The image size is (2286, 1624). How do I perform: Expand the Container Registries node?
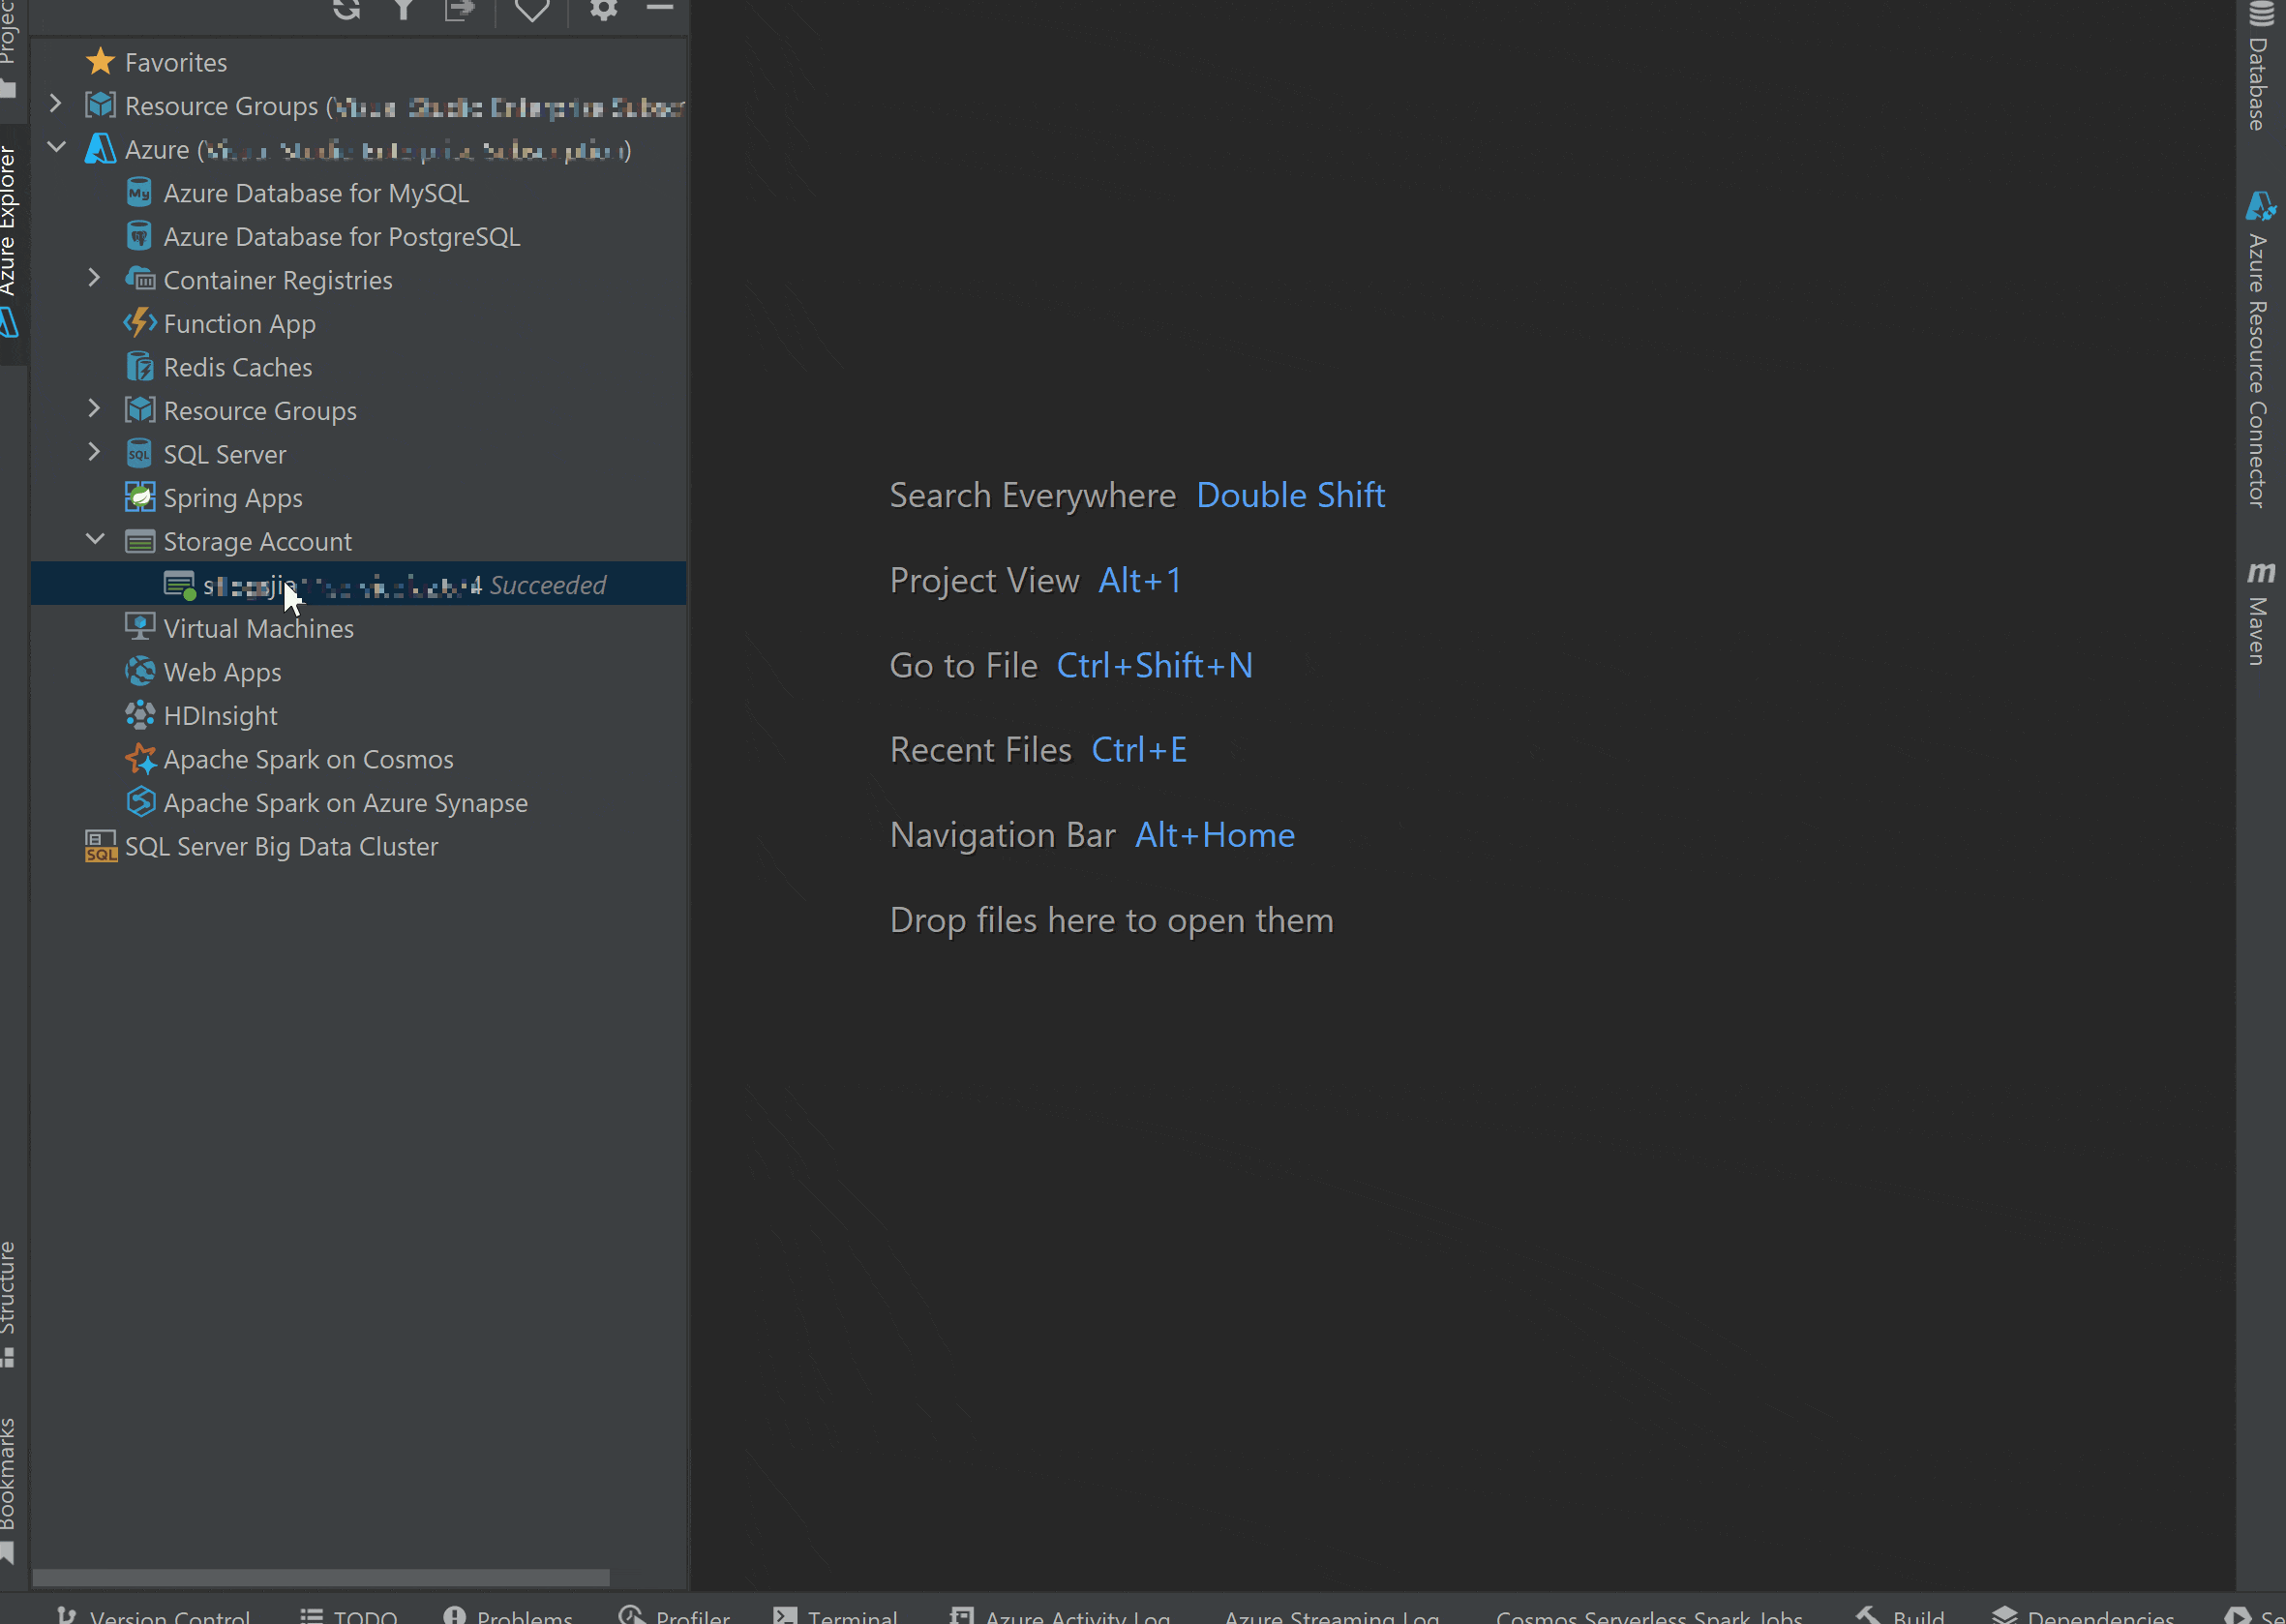click(94, 278)
